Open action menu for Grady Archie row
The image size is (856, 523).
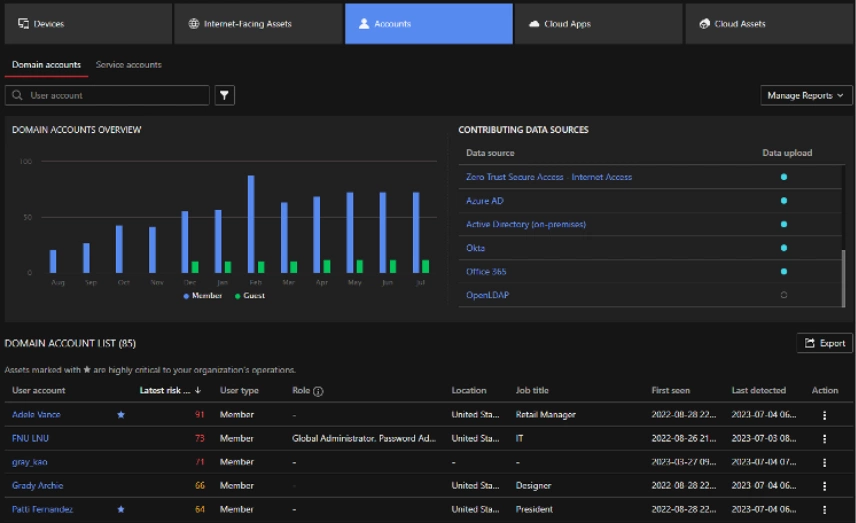(824, 486)
